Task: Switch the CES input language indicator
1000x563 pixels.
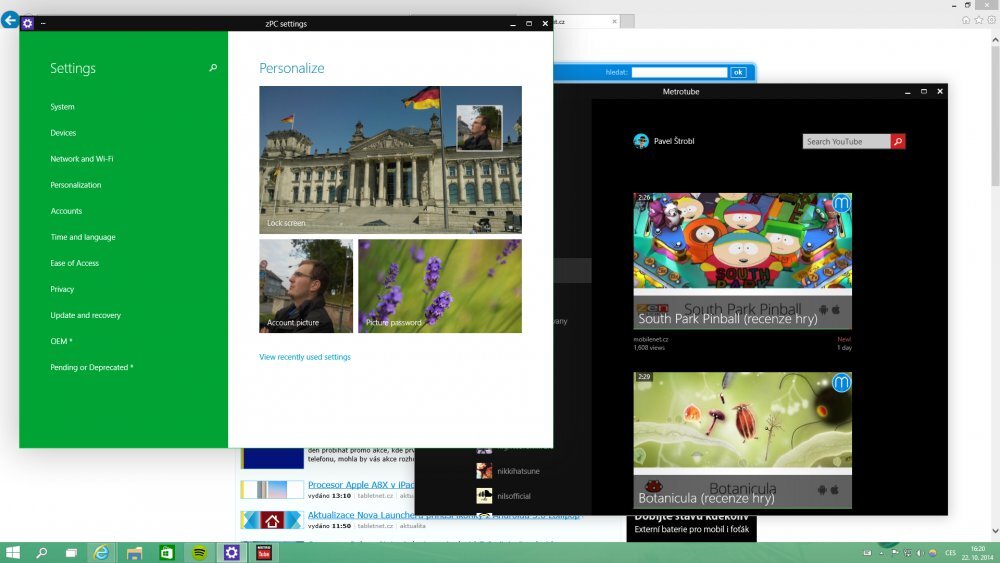Action: click(x=950, y=553)
